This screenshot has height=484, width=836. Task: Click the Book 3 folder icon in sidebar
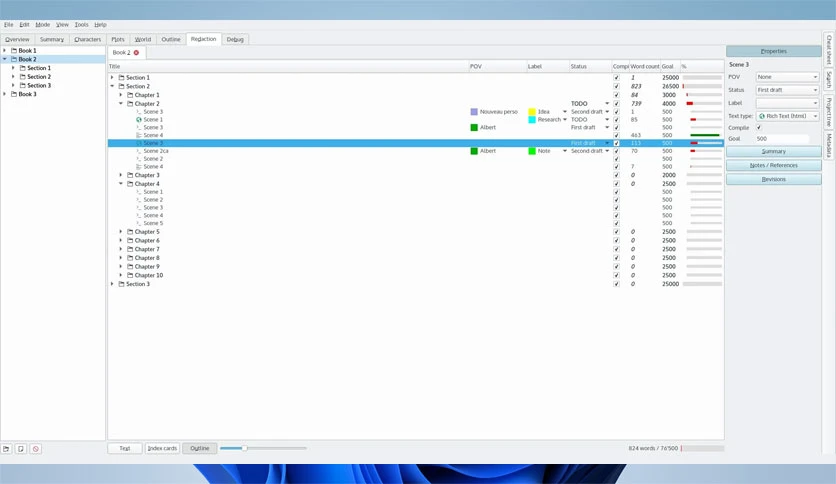14,94
